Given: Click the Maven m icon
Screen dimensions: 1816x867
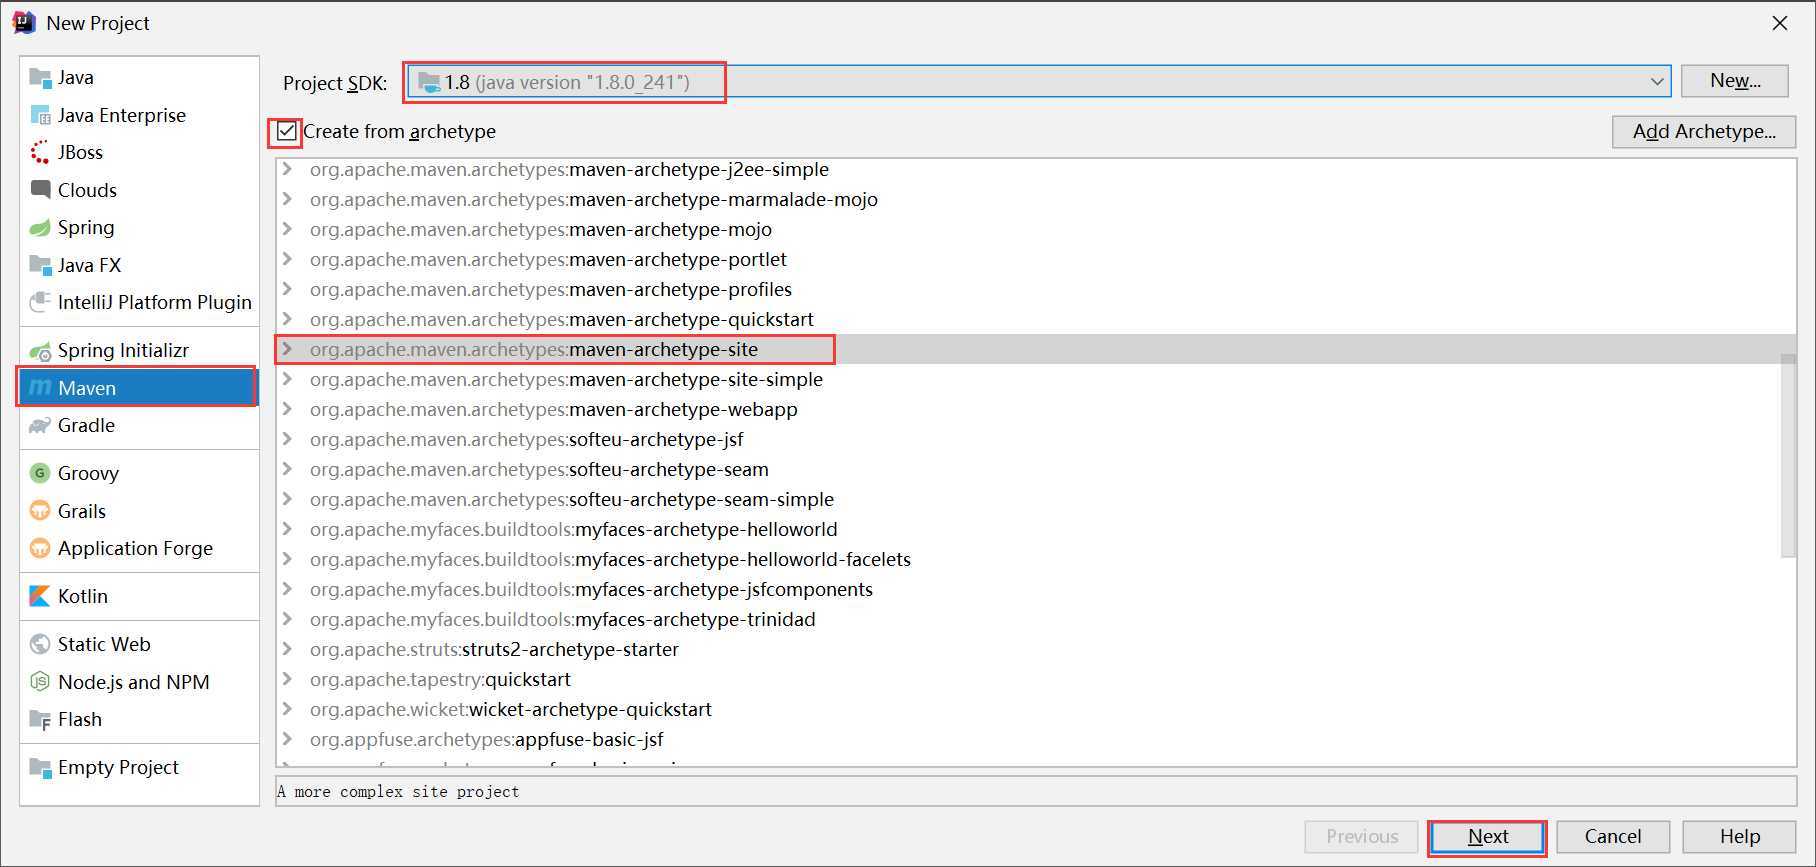Looking at the screenshot, I should pyautogui.click(x=40, y=388).
